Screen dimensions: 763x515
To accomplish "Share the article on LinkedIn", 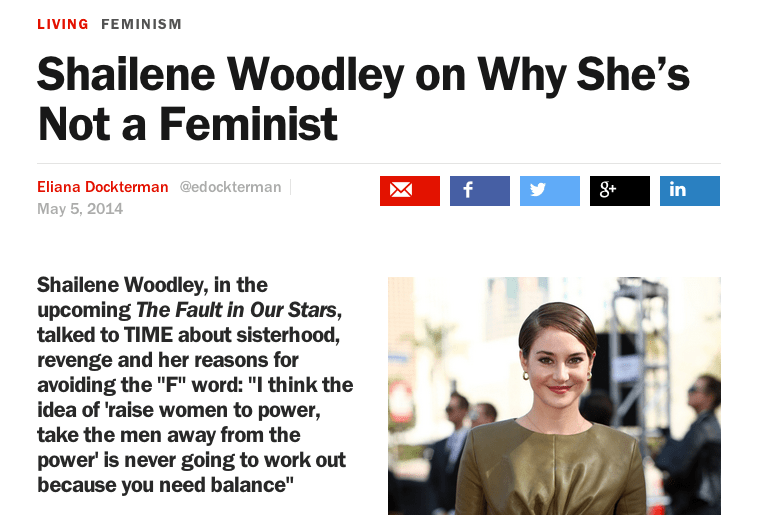I will tap(689, 190).
